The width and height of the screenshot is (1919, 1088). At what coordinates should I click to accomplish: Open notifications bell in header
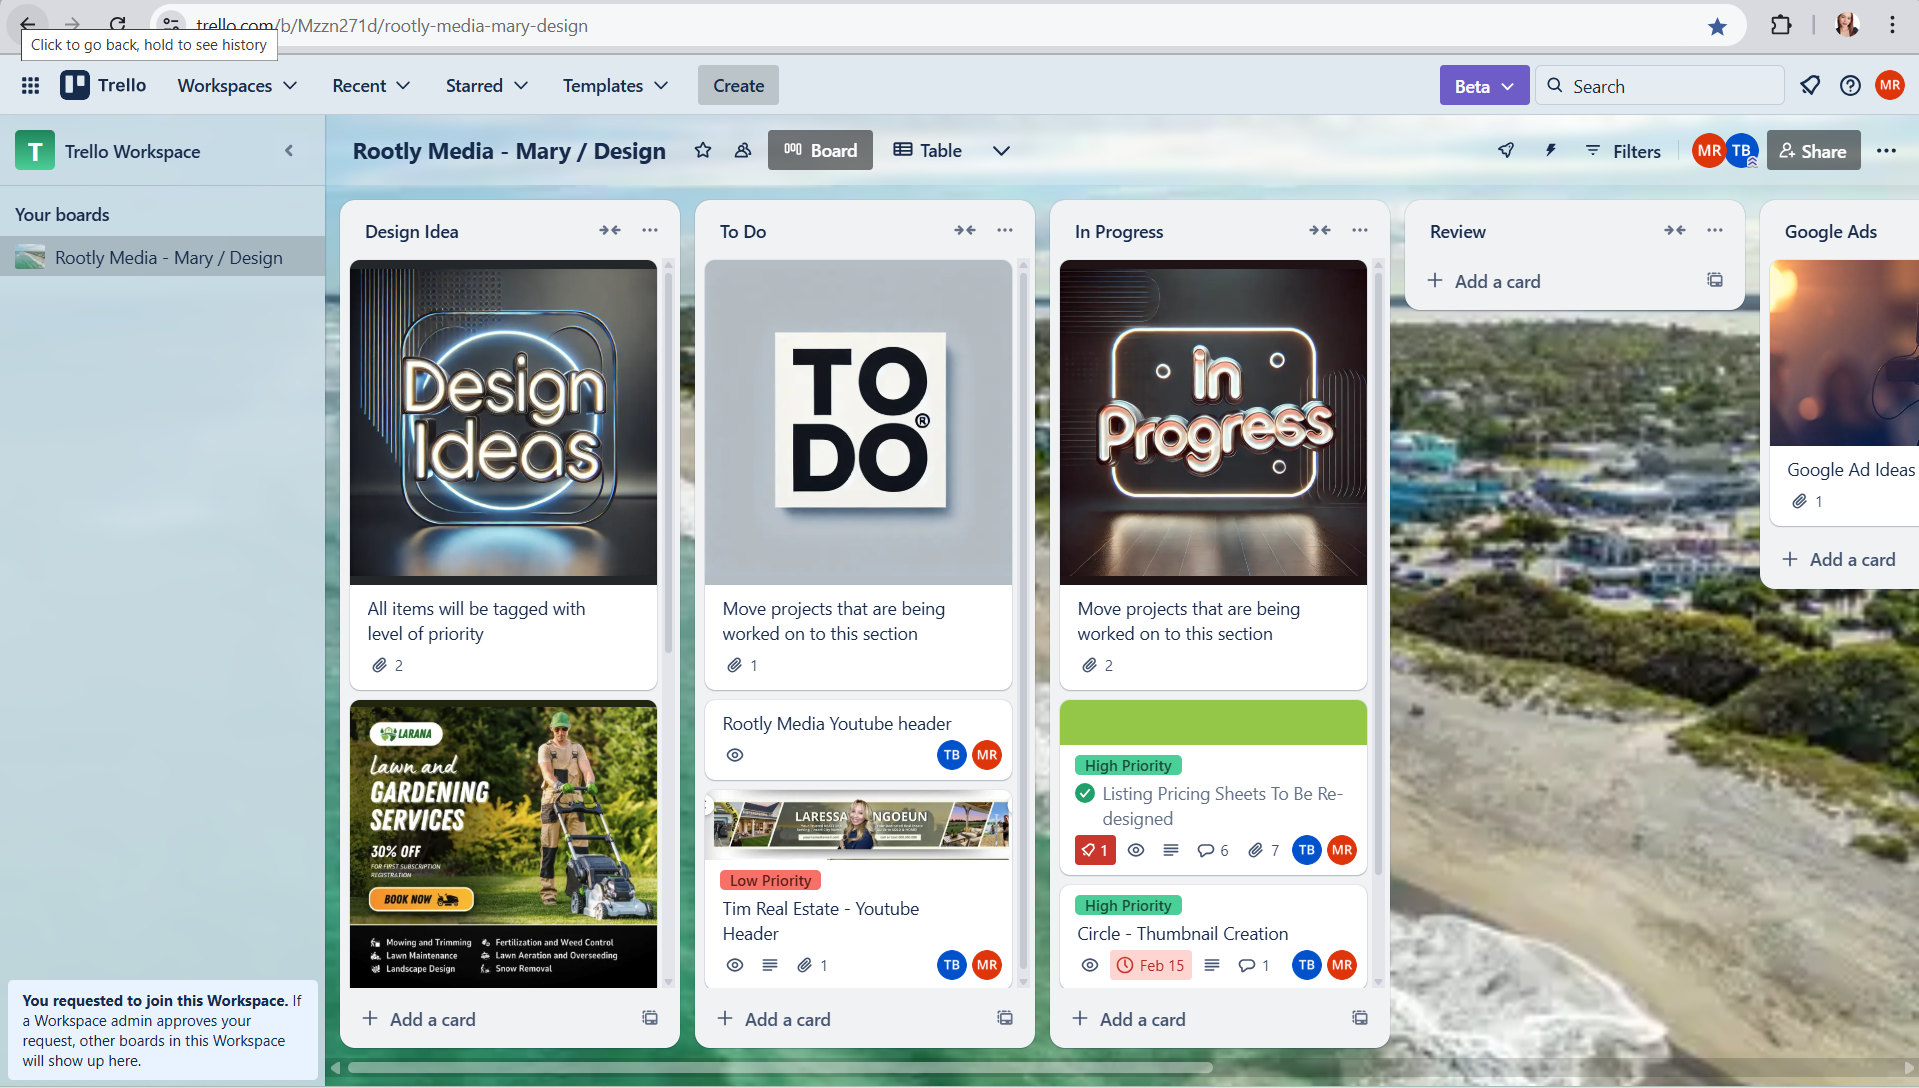coord(1810,86)
